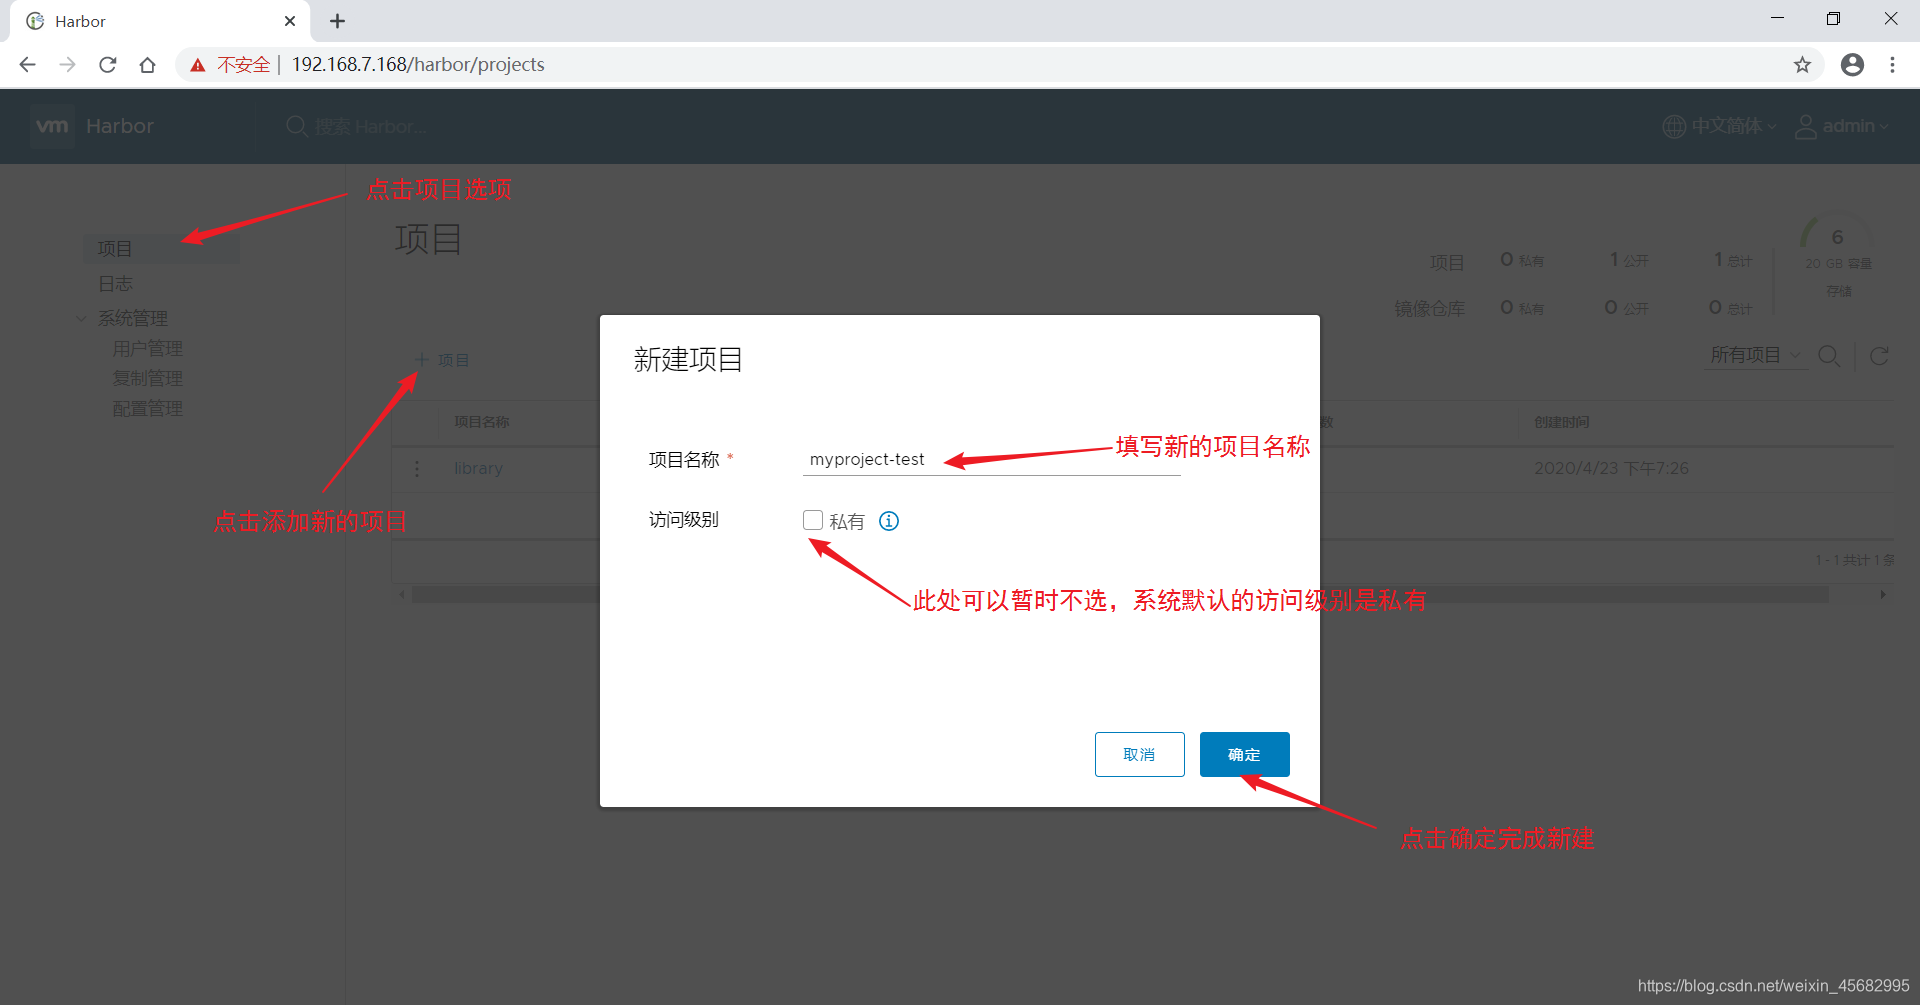Click the address bar URL

[x=418, y=65]
